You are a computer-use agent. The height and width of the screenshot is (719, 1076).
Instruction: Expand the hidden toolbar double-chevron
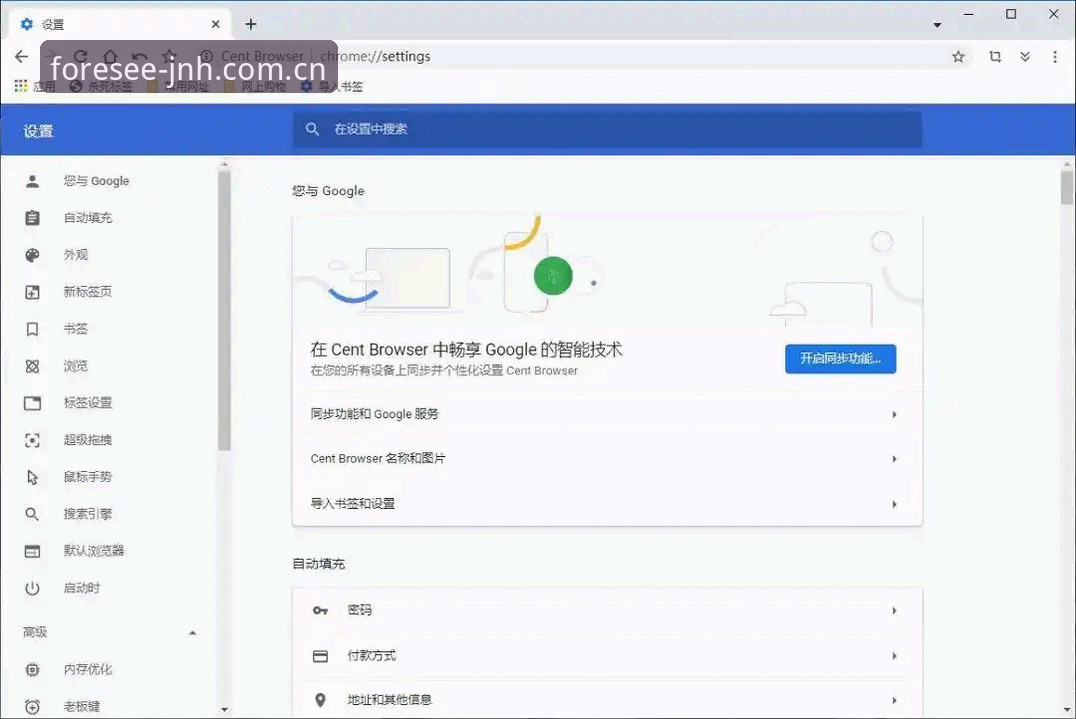1025,57
